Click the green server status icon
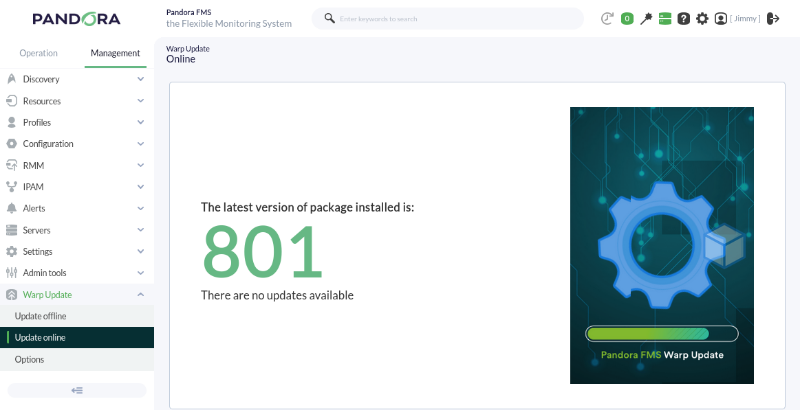The height and width of the screenshot is (410, 800). pos(665,19)
